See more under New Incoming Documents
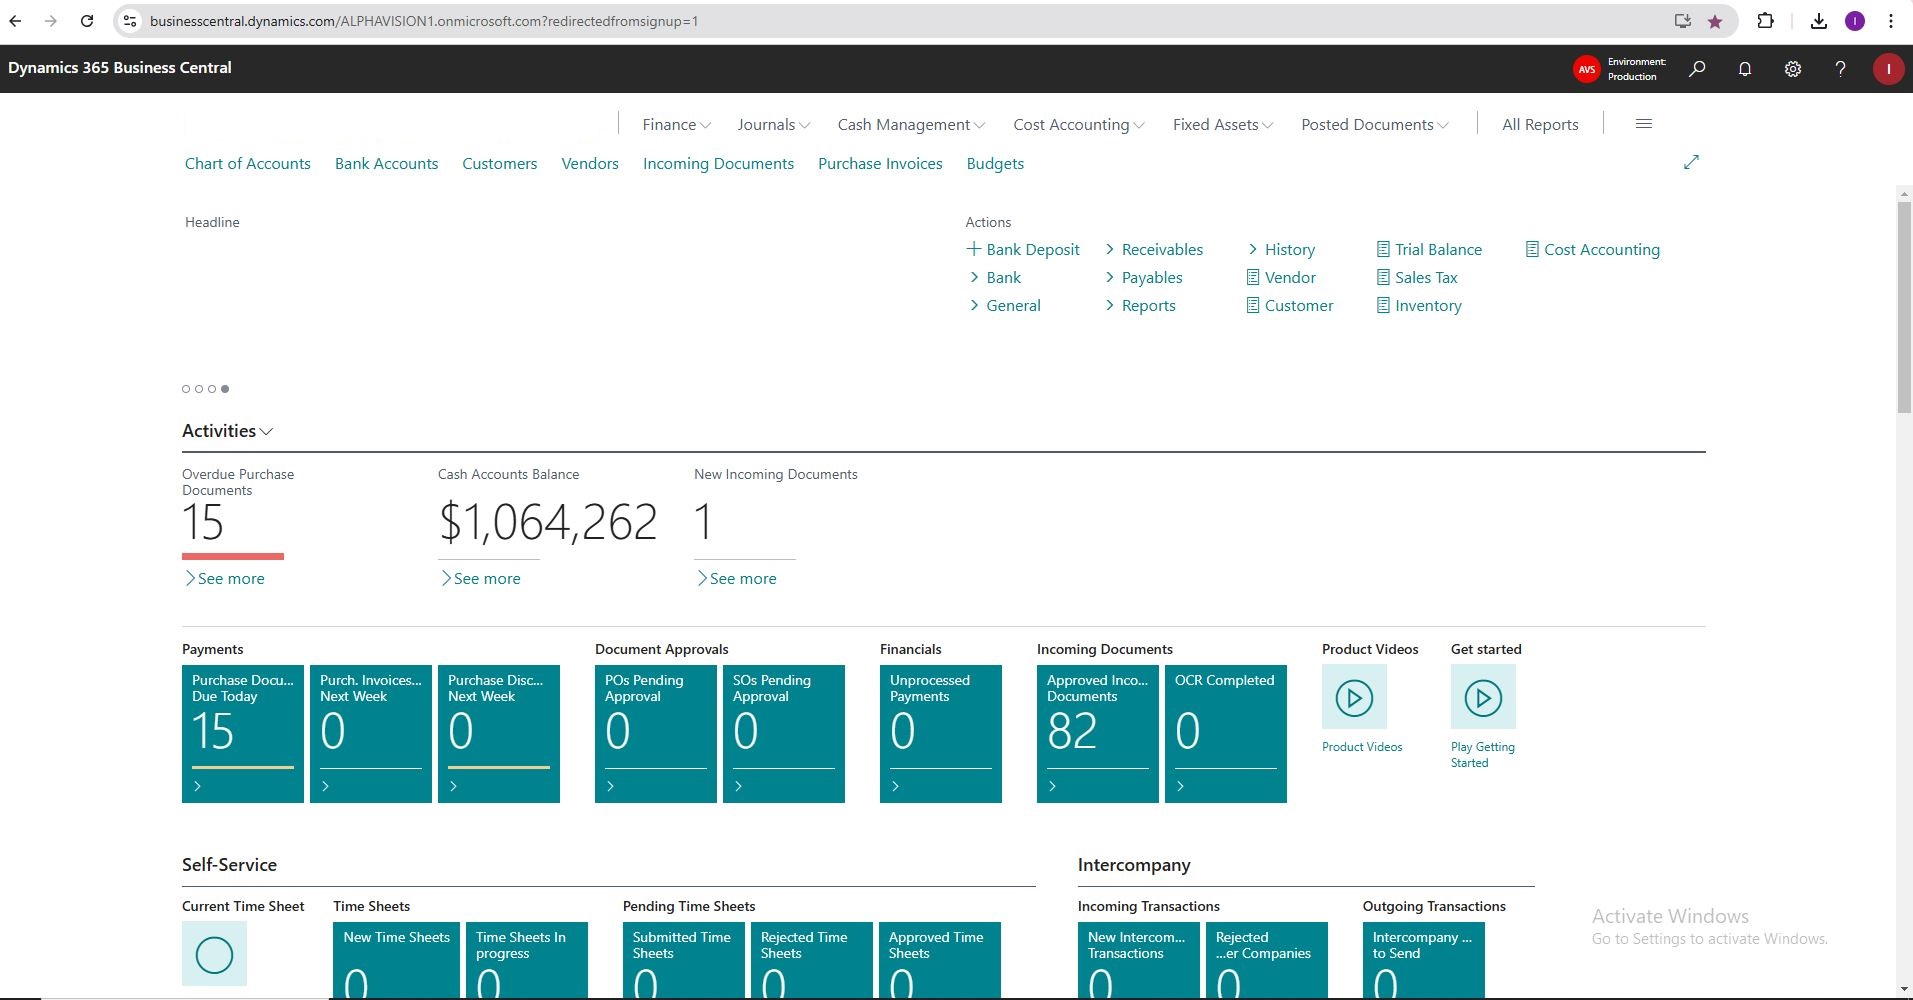The height and width of the screenshot is (1000, 1913). tap(737, 578)
